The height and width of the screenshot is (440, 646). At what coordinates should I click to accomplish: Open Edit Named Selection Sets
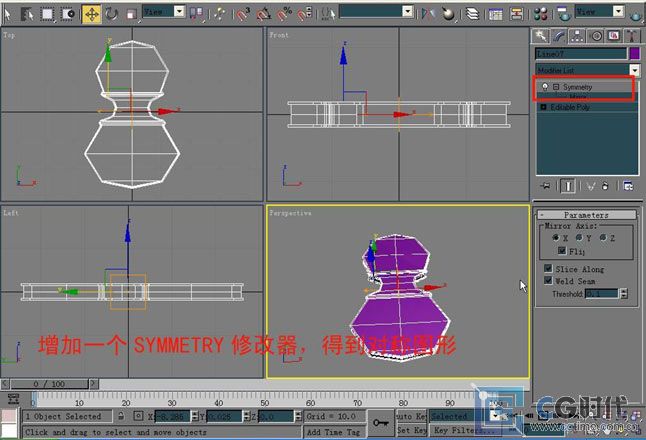(x=328, y=14)
